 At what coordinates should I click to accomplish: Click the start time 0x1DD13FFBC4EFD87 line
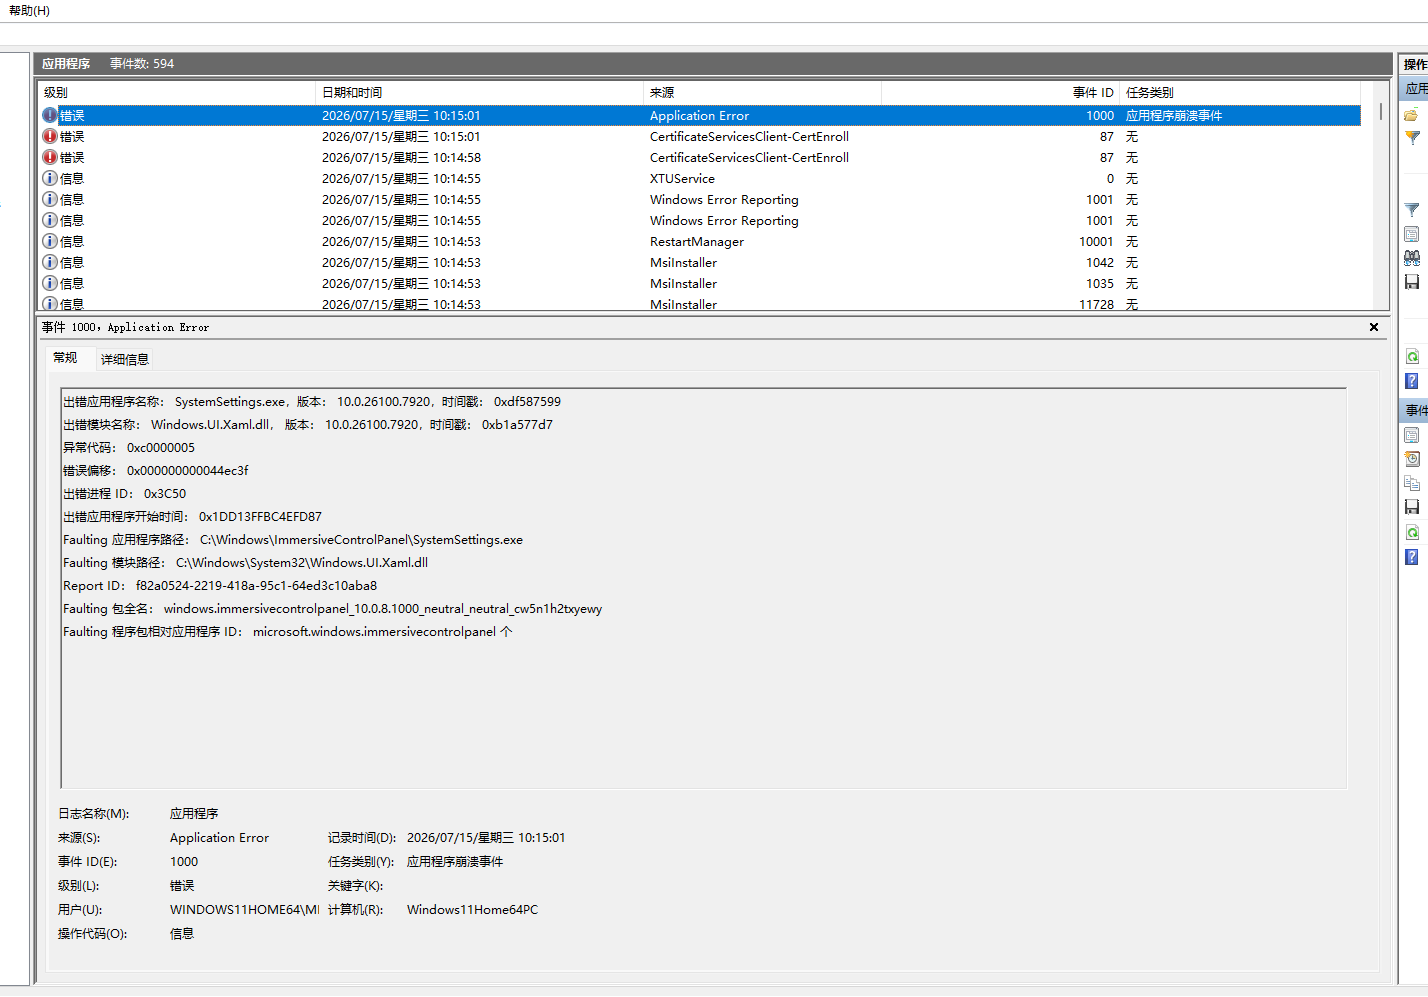(193, 516)
